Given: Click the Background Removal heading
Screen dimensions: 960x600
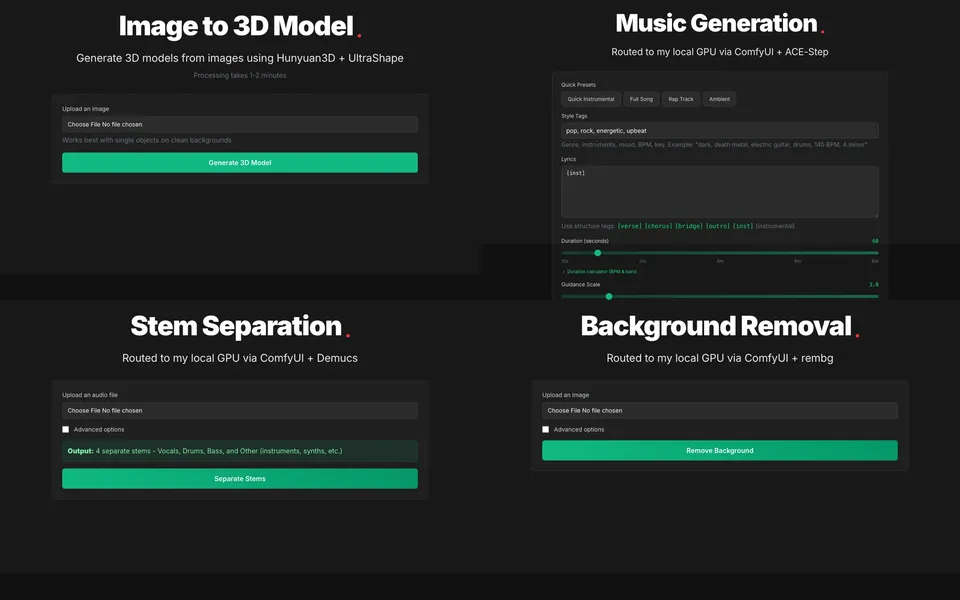Looking at the screenshot, I should pyautogui.click(x=716, y=326).
